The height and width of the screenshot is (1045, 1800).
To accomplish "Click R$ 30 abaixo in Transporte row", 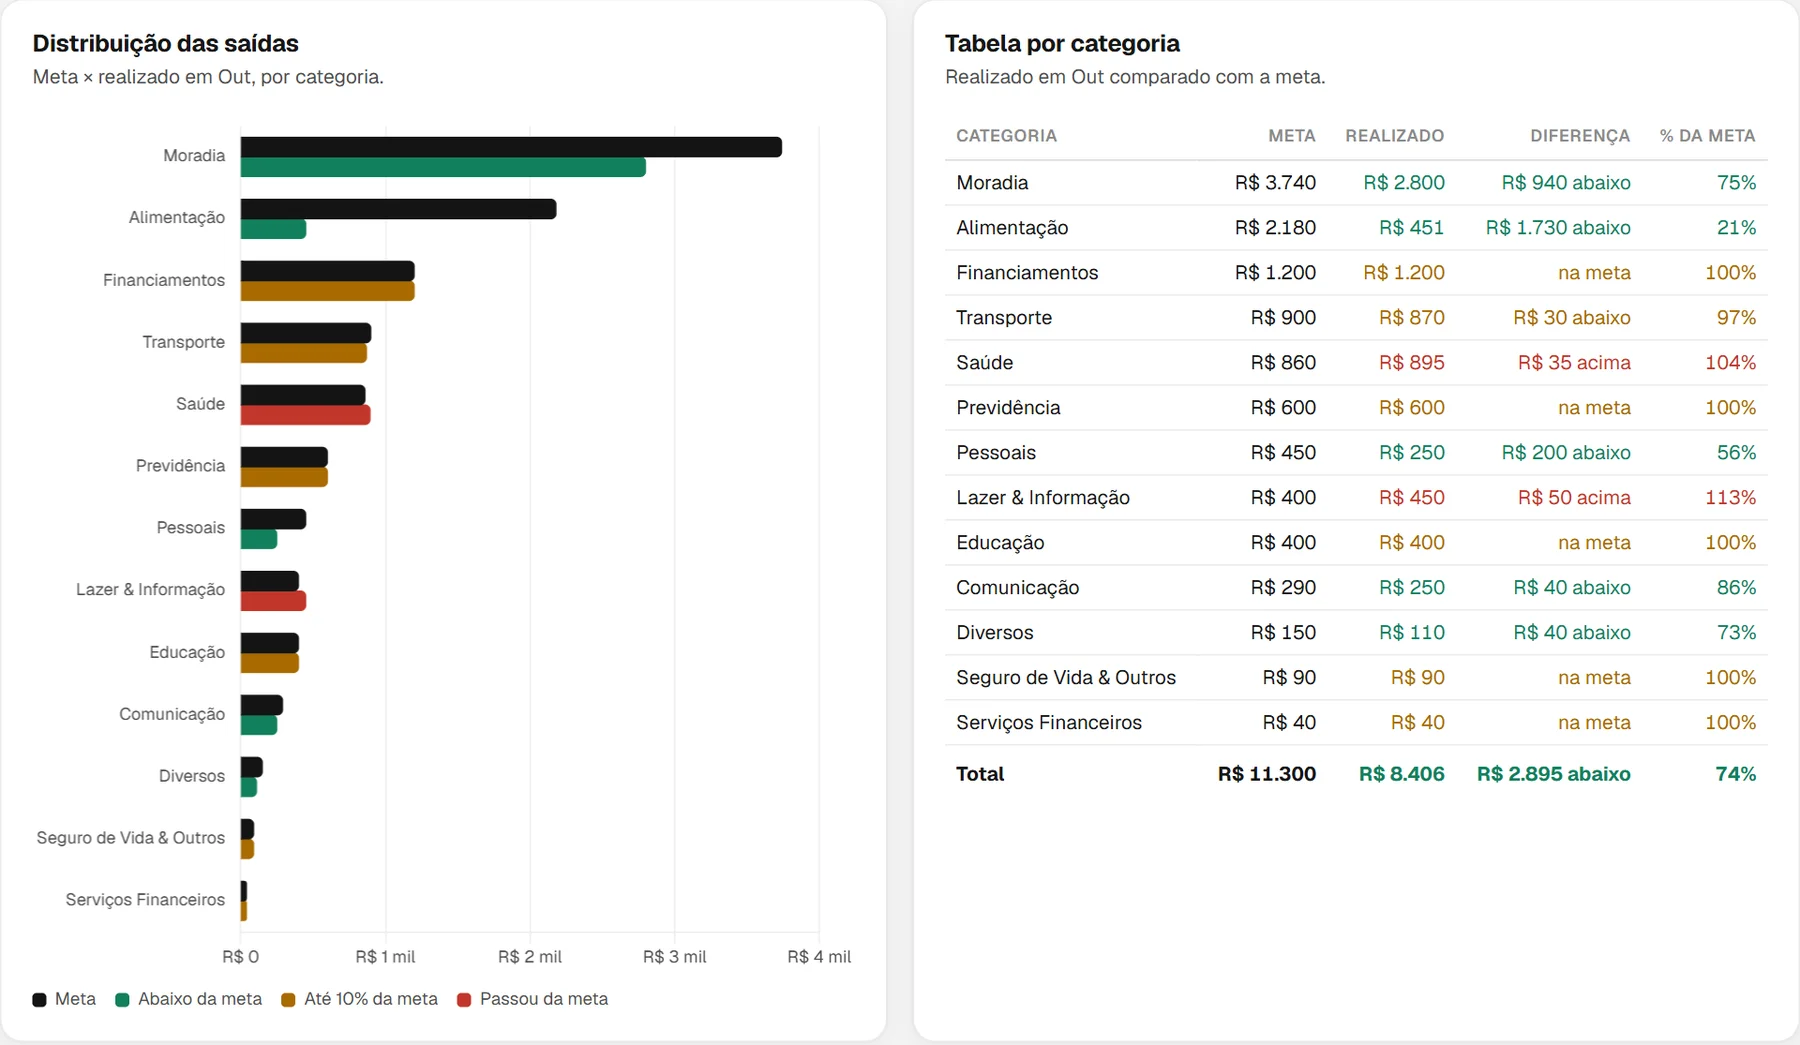I will (x=1571, y=318).
